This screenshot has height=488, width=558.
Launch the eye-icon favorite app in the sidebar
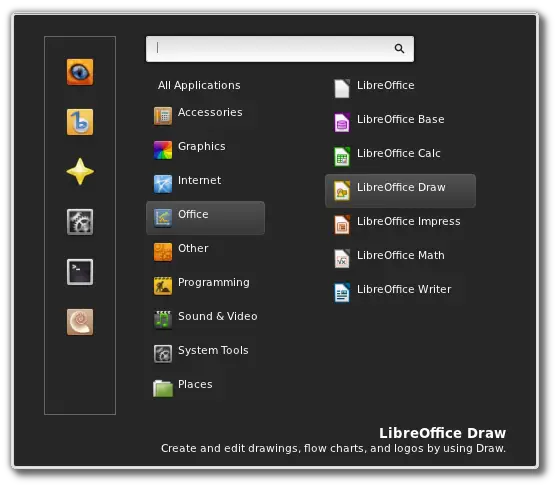coord(80,72)
